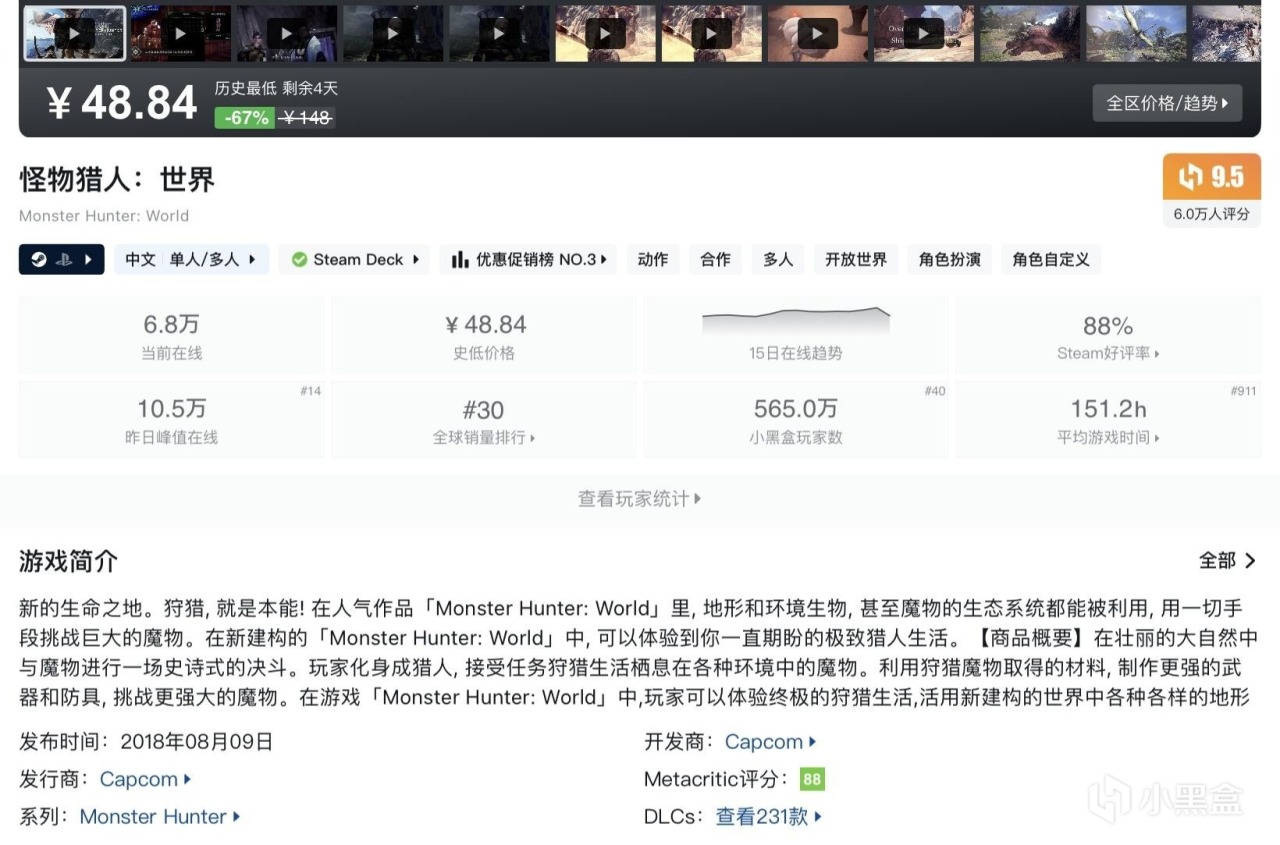Open the flying wyvern screenshot thumbnail
The height and width of the screenshot is (845, 1280).
(x=1136, y=33)
